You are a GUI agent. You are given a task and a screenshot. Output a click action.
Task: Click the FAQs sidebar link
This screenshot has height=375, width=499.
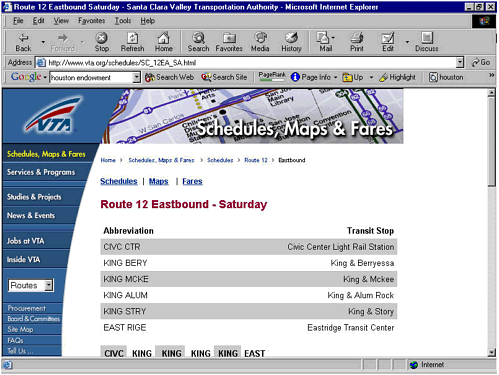(x=15, y=340)
